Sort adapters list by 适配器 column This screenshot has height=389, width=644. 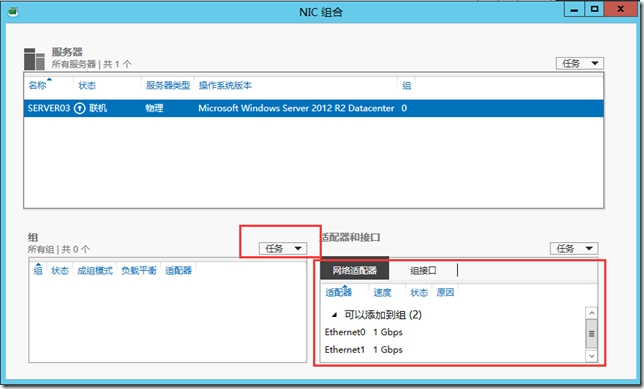[339, 292]
